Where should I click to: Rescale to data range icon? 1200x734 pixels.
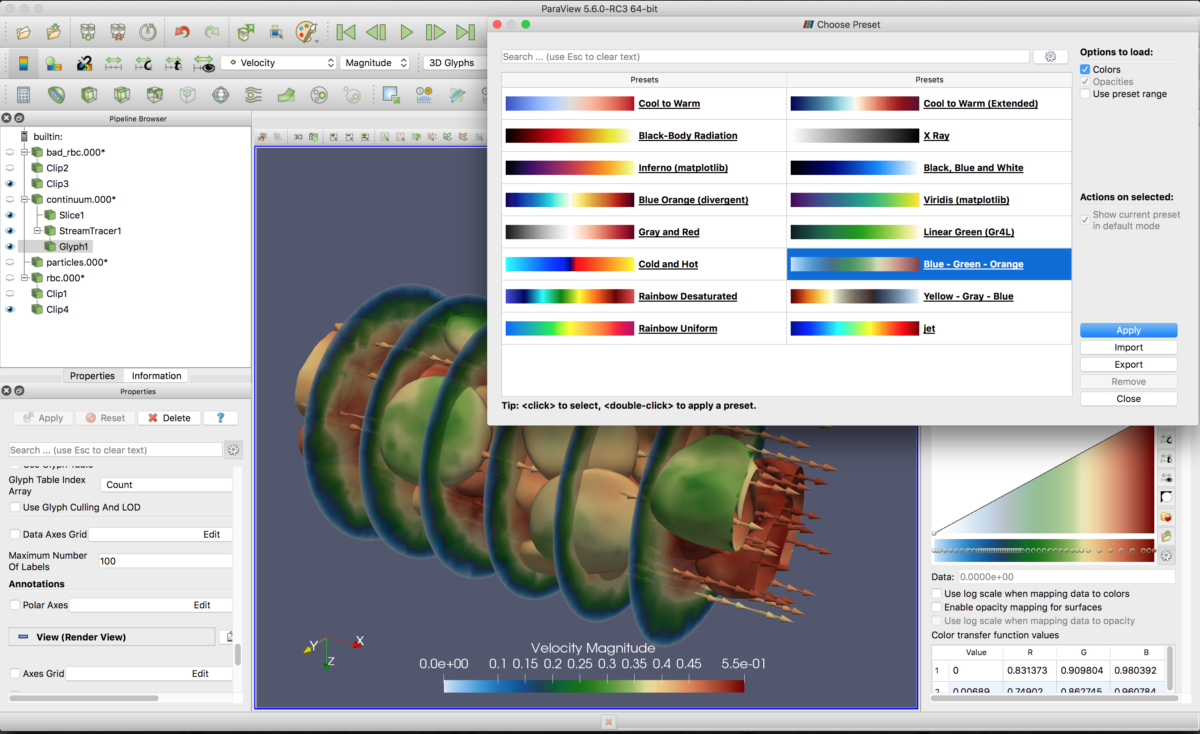[x=112, y=64]
